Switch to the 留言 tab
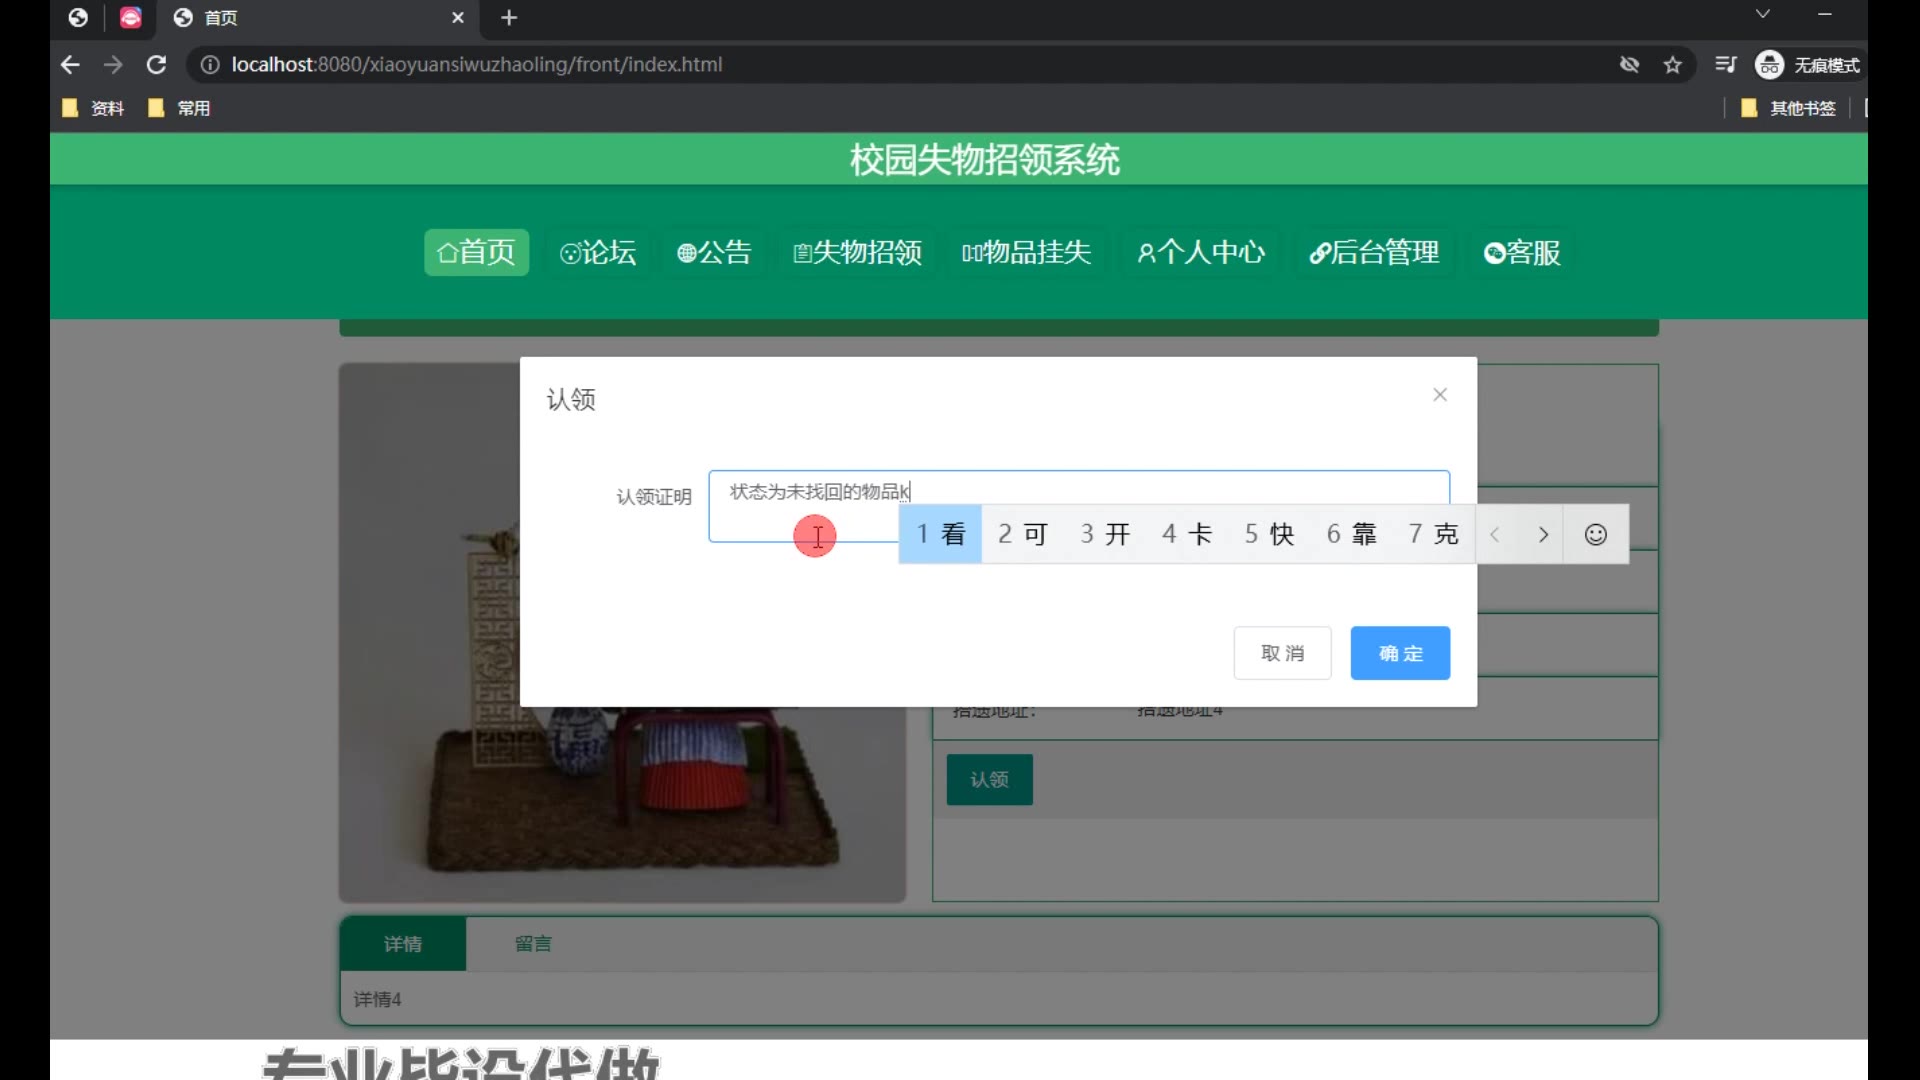Screen dimensions: 1920x1080 pos(533,944)
